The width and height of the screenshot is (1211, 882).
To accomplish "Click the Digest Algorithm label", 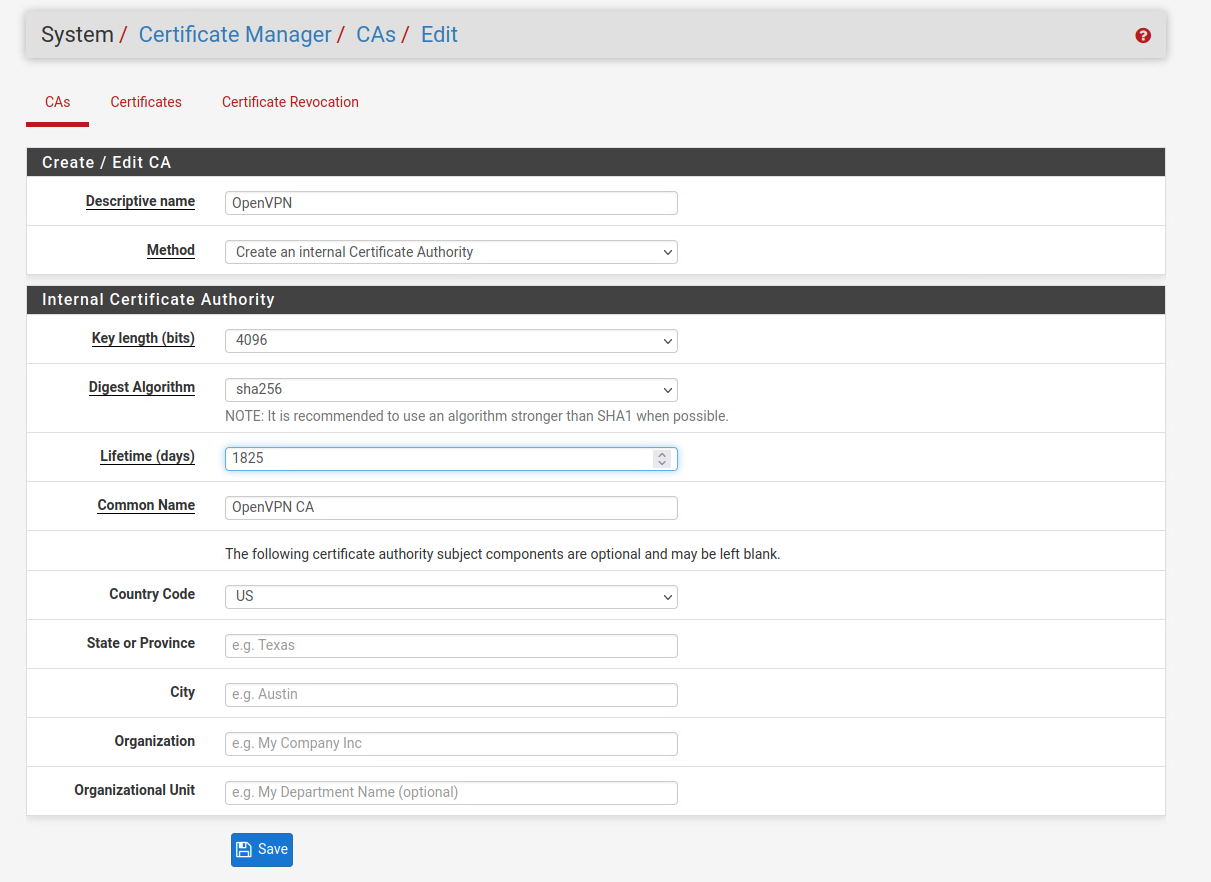I will click(x=142, y=387).
